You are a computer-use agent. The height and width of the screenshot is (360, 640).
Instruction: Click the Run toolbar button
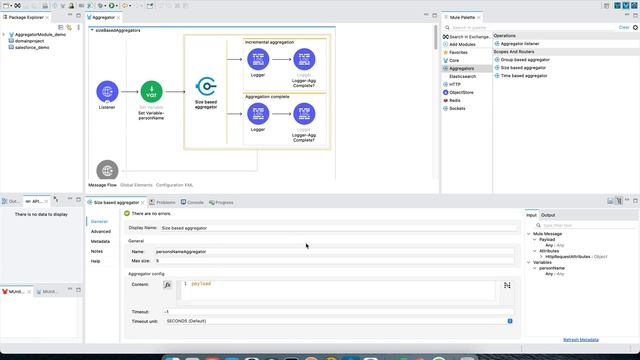pos(111,6)
